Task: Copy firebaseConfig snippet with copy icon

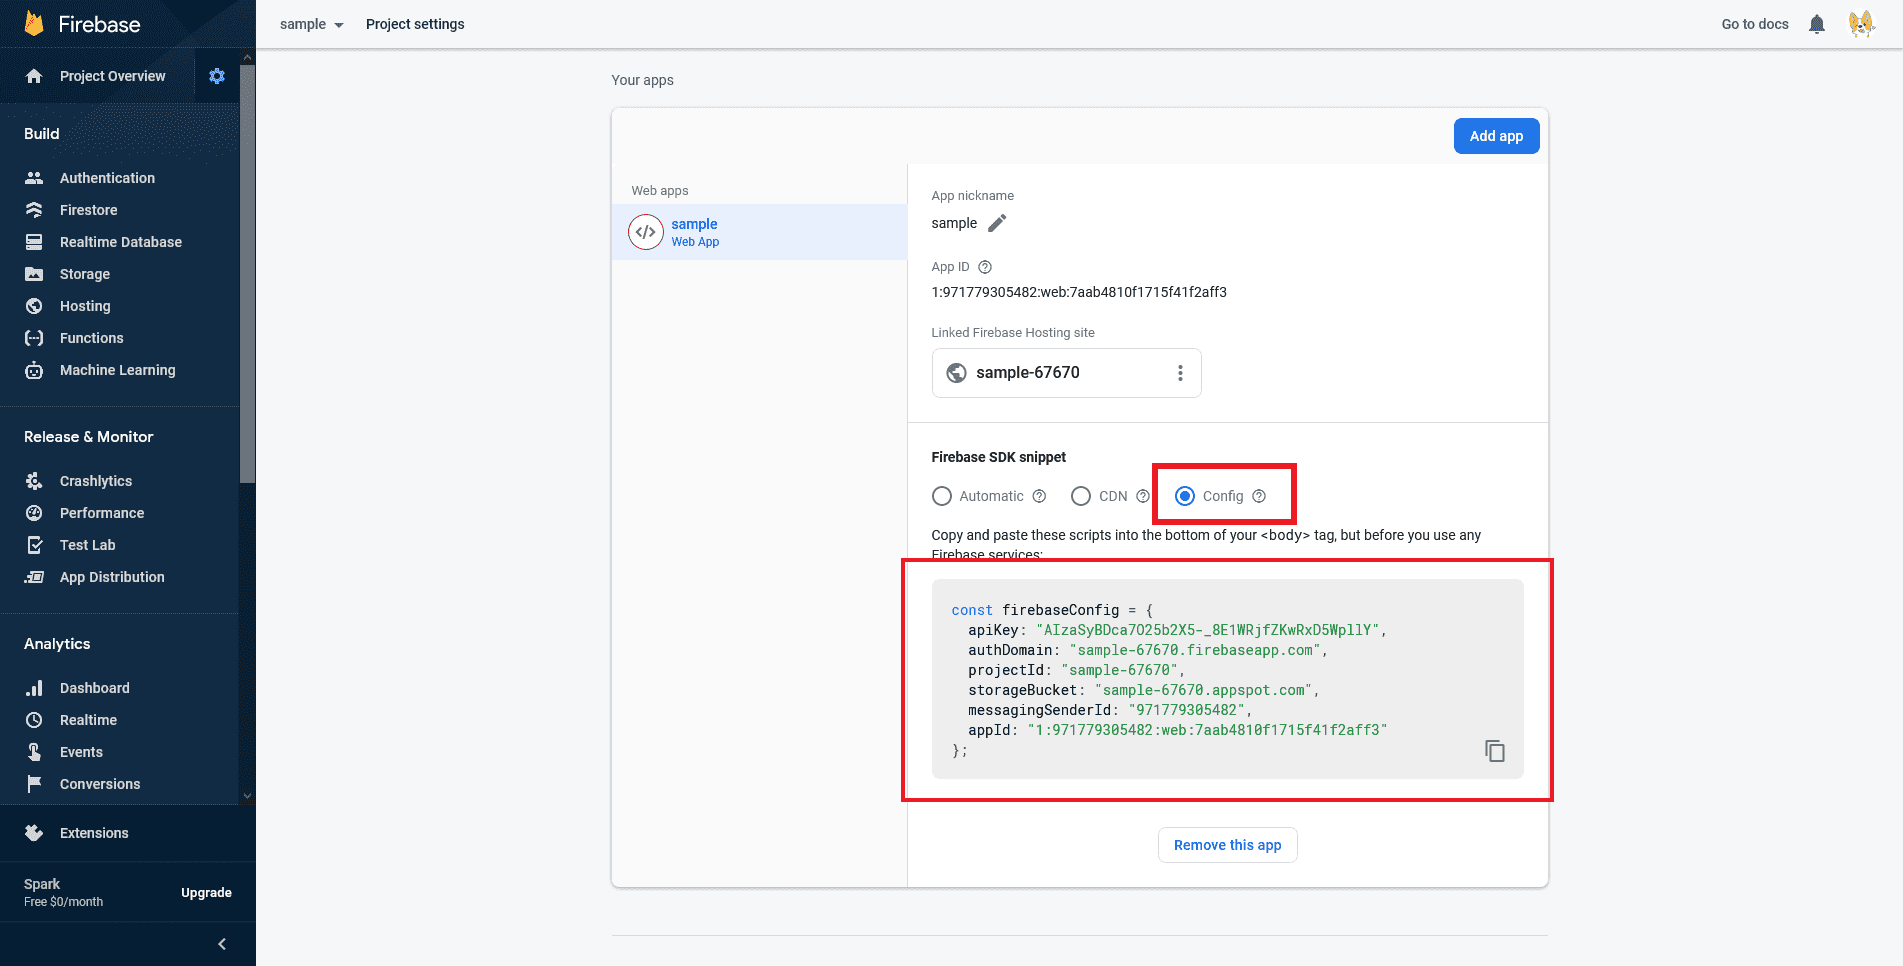Action: pyautogui.click(x=1494, y=751)
